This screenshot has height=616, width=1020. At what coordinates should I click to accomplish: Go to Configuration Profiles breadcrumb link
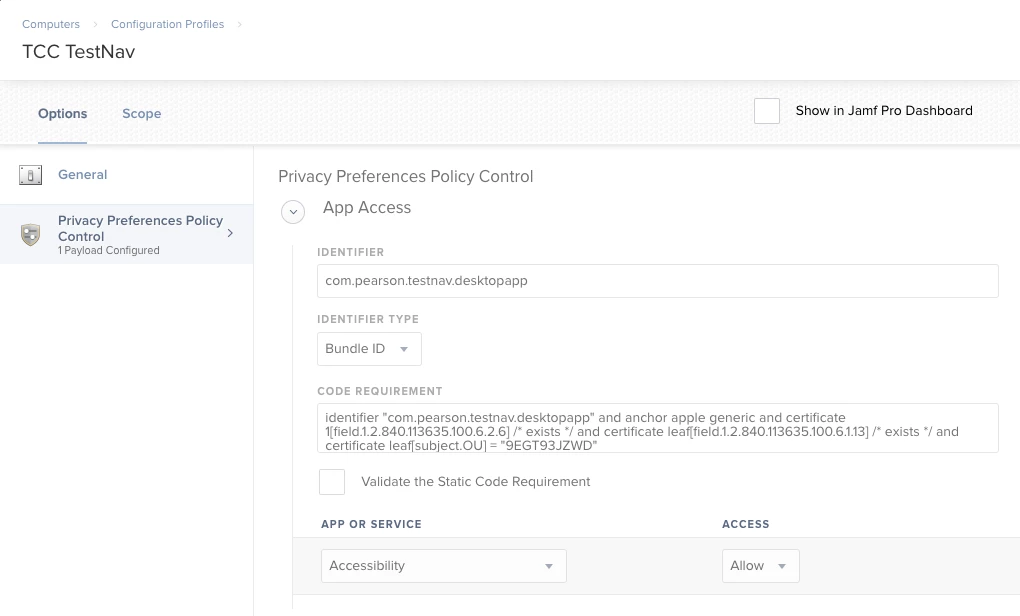pyautogui.click(x=167, y=24)
